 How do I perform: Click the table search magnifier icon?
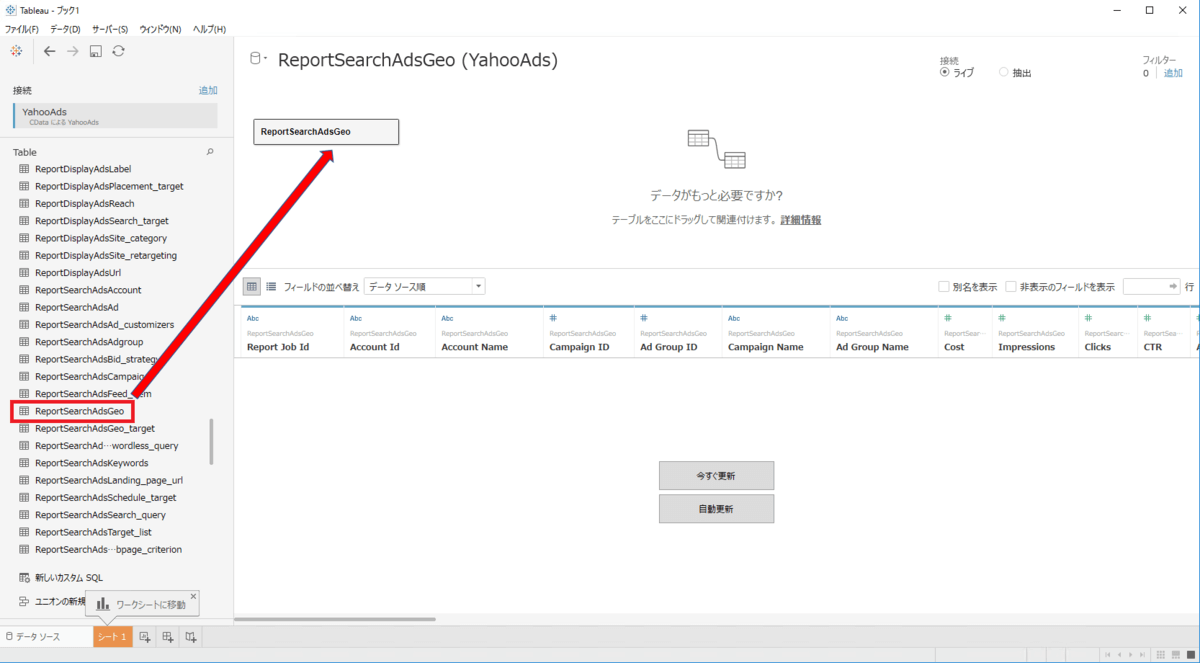coord(210,152)
